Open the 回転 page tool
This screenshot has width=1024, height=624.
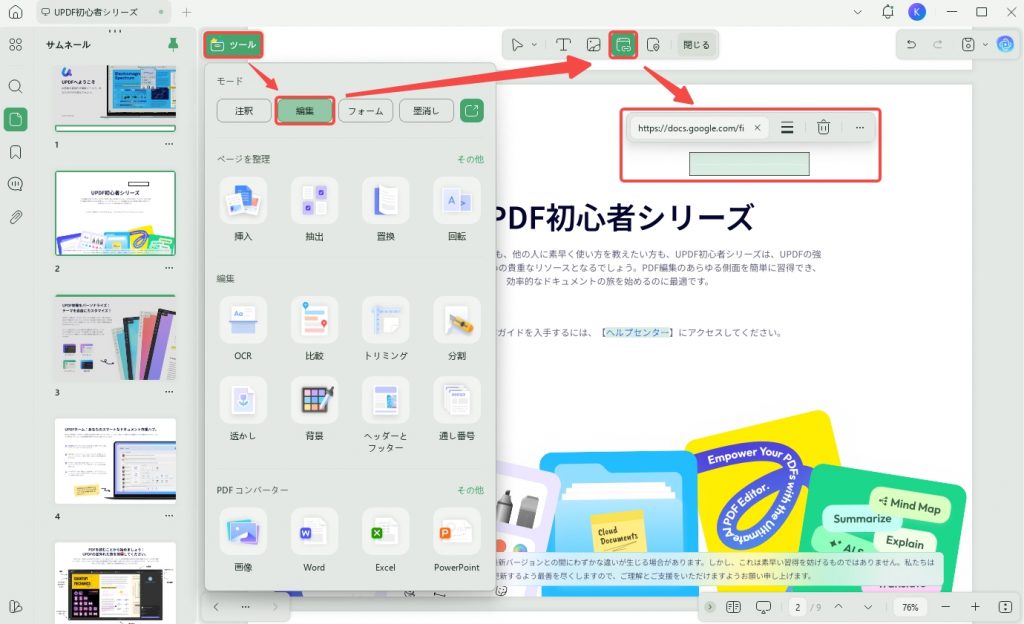point(456,209)
